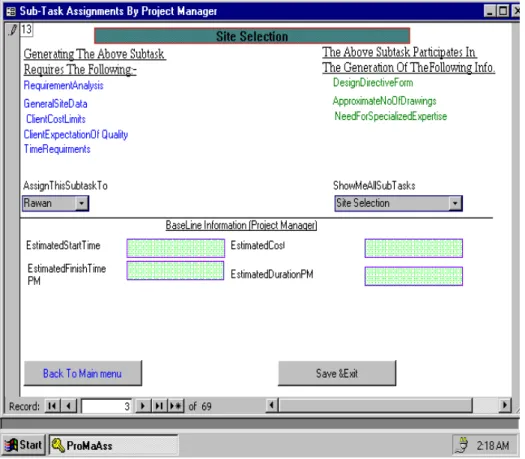Click the Site Selection title banner
525x459 pixels.
253,36
